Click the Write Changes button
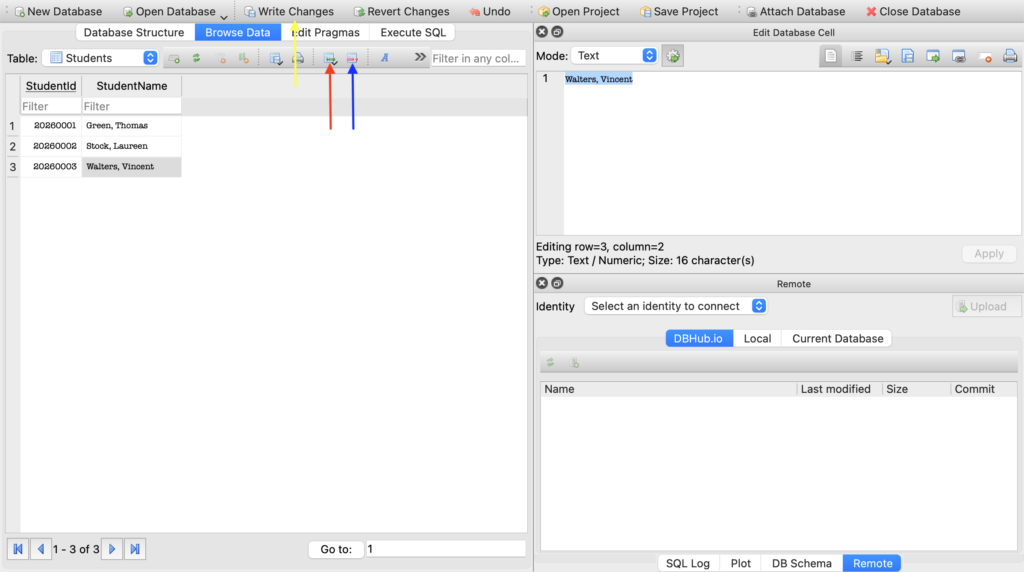 click(x=289, y=11)
